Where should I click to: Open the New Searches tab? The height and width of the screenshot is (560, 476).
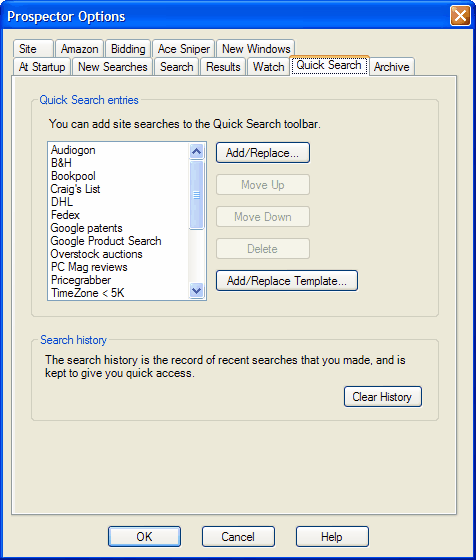point(112,67)
